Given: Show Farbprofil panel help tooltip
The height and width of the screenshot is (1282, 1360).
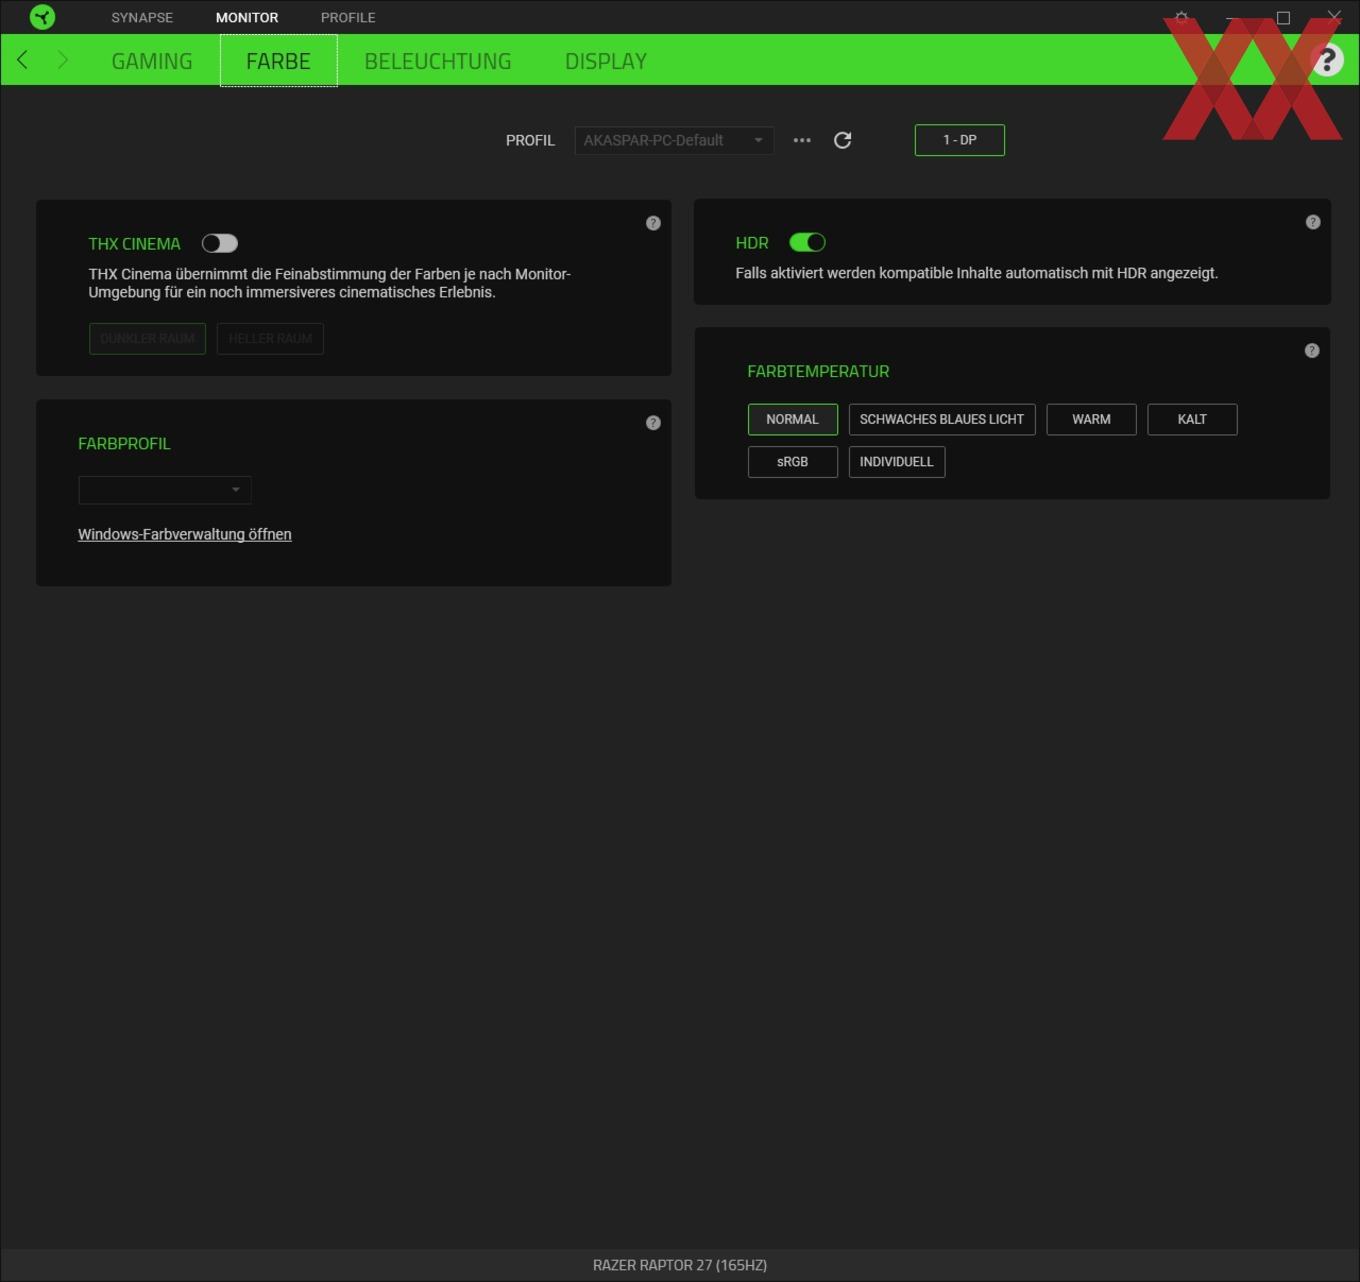Looking at the screenshot, I should pos(653,423).
